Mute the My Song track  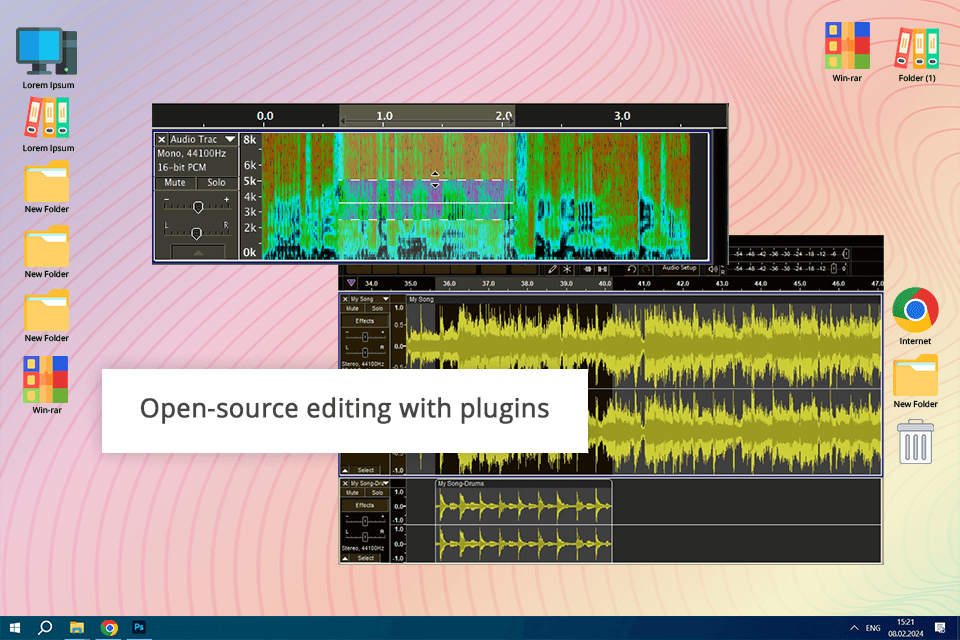pyautogui.click(x=352, y=309)
